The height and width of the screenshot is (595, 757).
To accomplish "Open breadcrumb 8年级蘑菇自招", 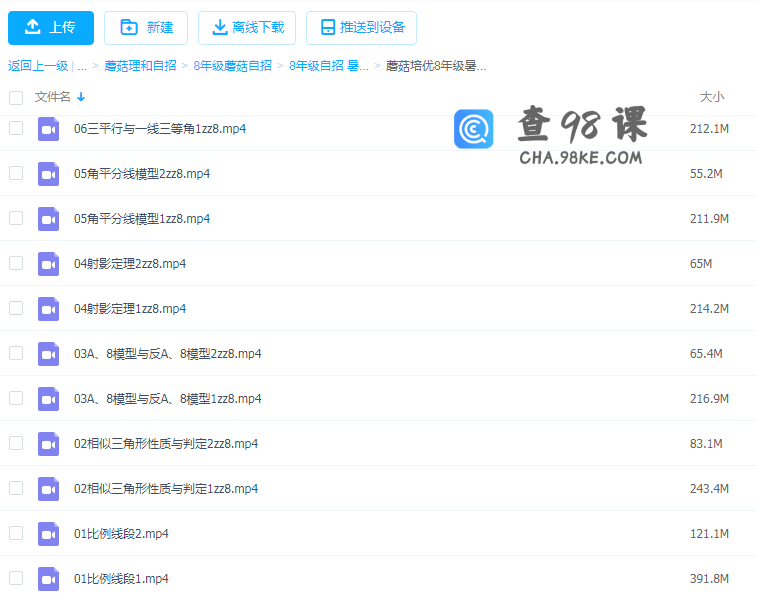I will [x=233, y=66].
